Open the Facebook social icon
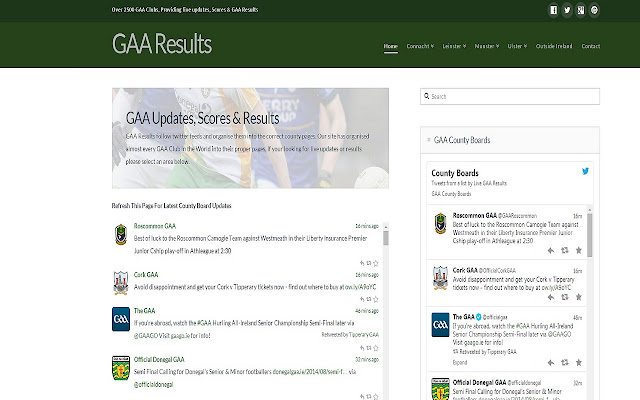The height and width of the screenshot is (400, 640). click(x=553, y=10)
